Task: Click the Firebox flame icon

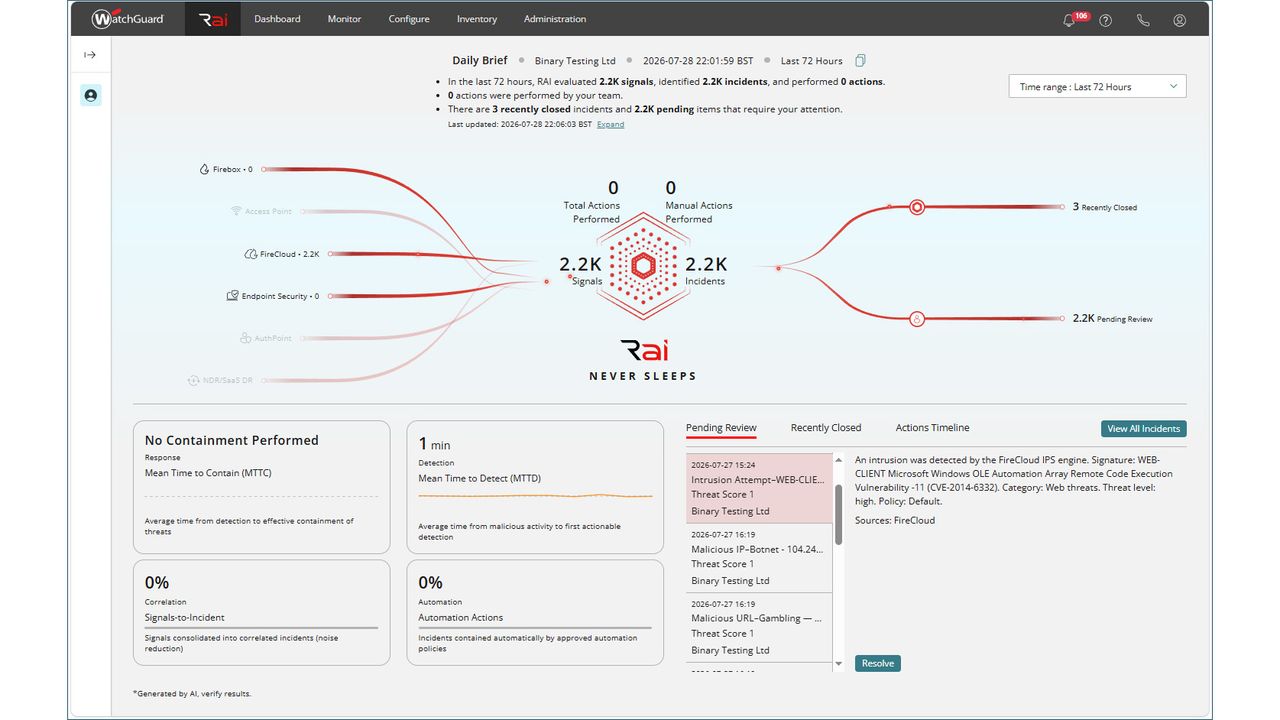Action: tap(204, 170)
